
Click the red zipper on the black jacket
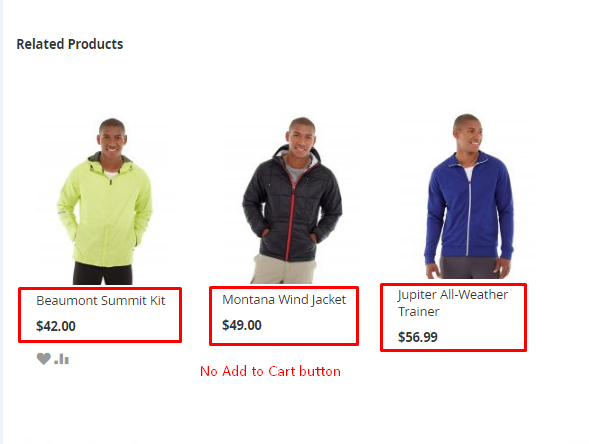coord(290,216)
